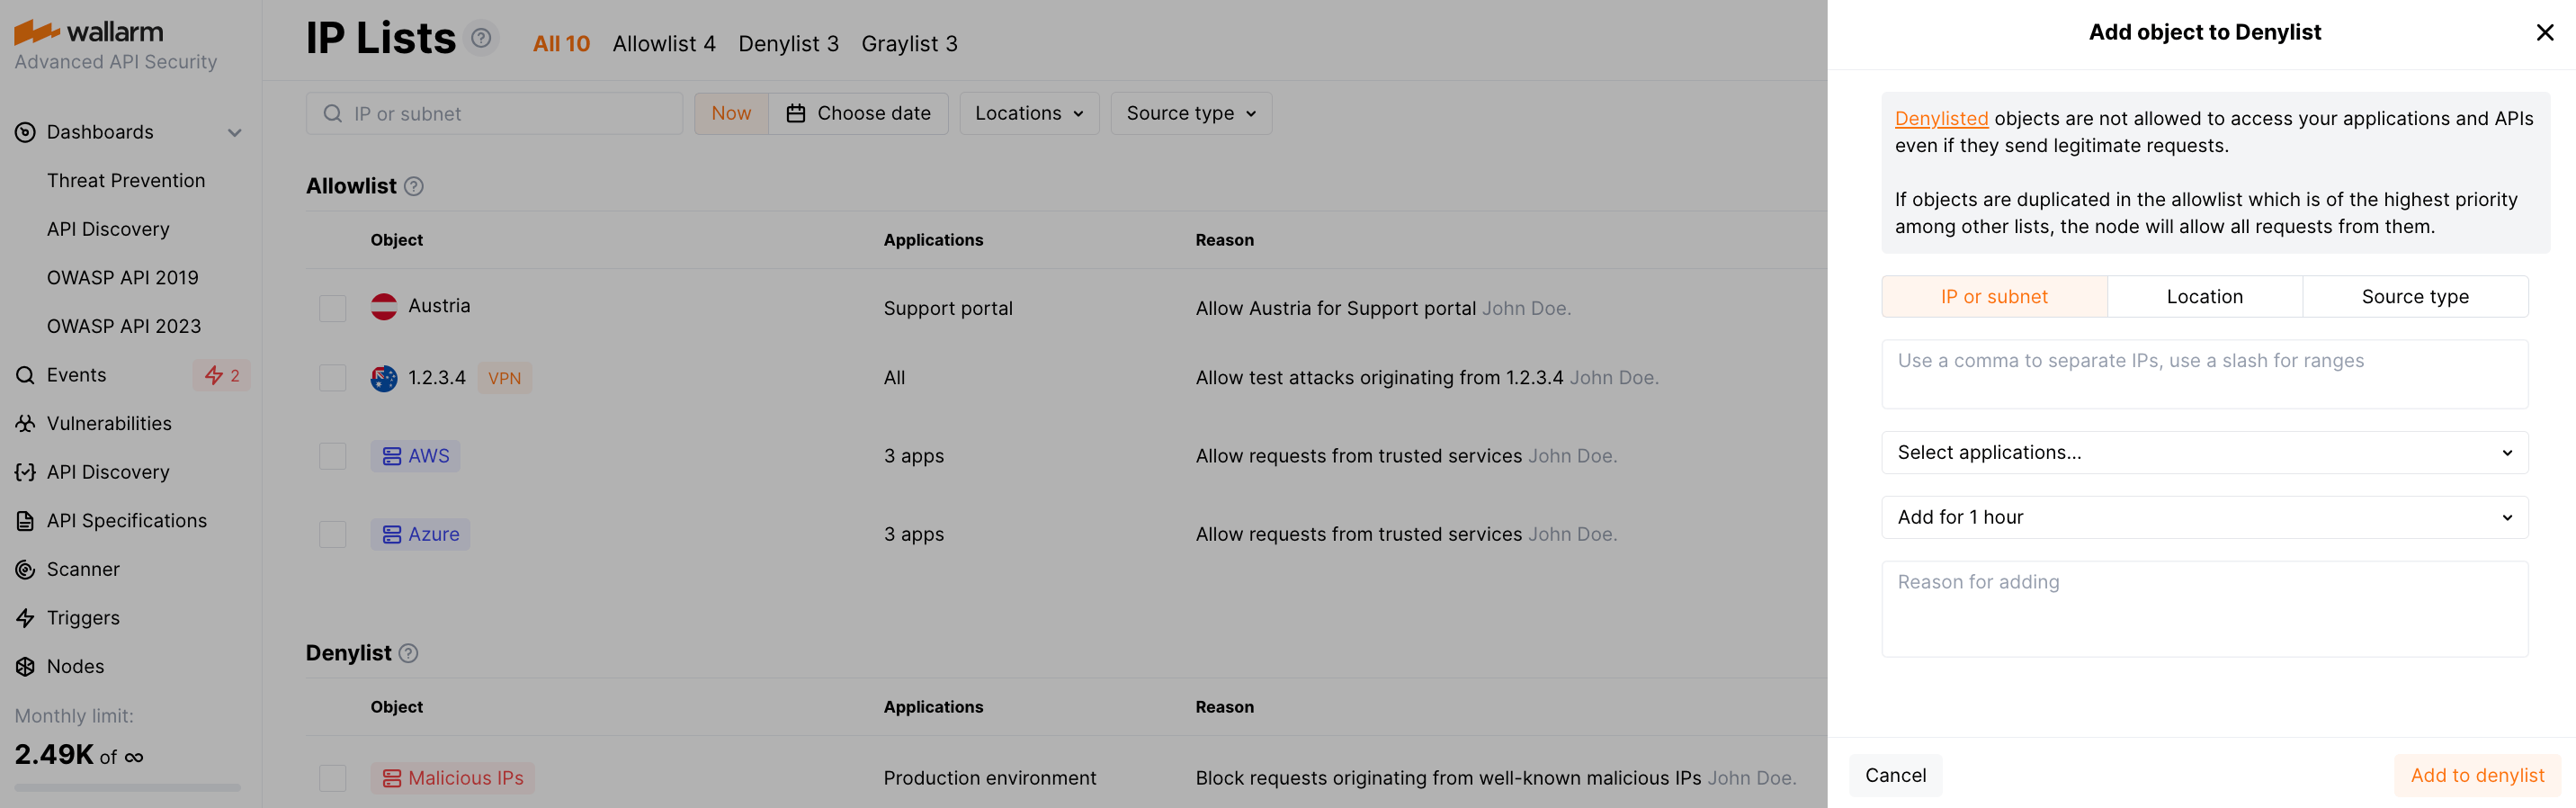Open the Locations filter dropdown
The image size is (2576, 808).
1029,113
